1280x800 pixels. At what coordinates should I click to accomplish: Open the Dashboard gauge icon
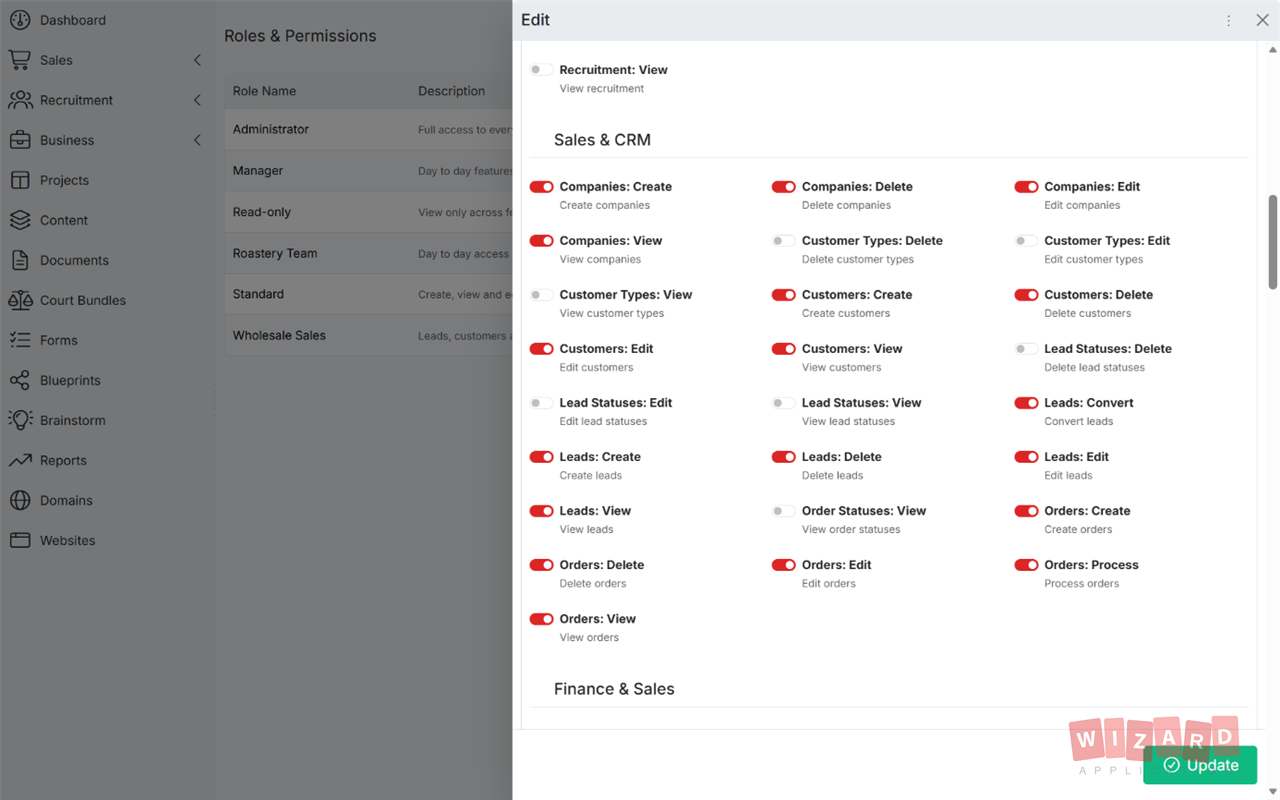(x=20, y=20)
